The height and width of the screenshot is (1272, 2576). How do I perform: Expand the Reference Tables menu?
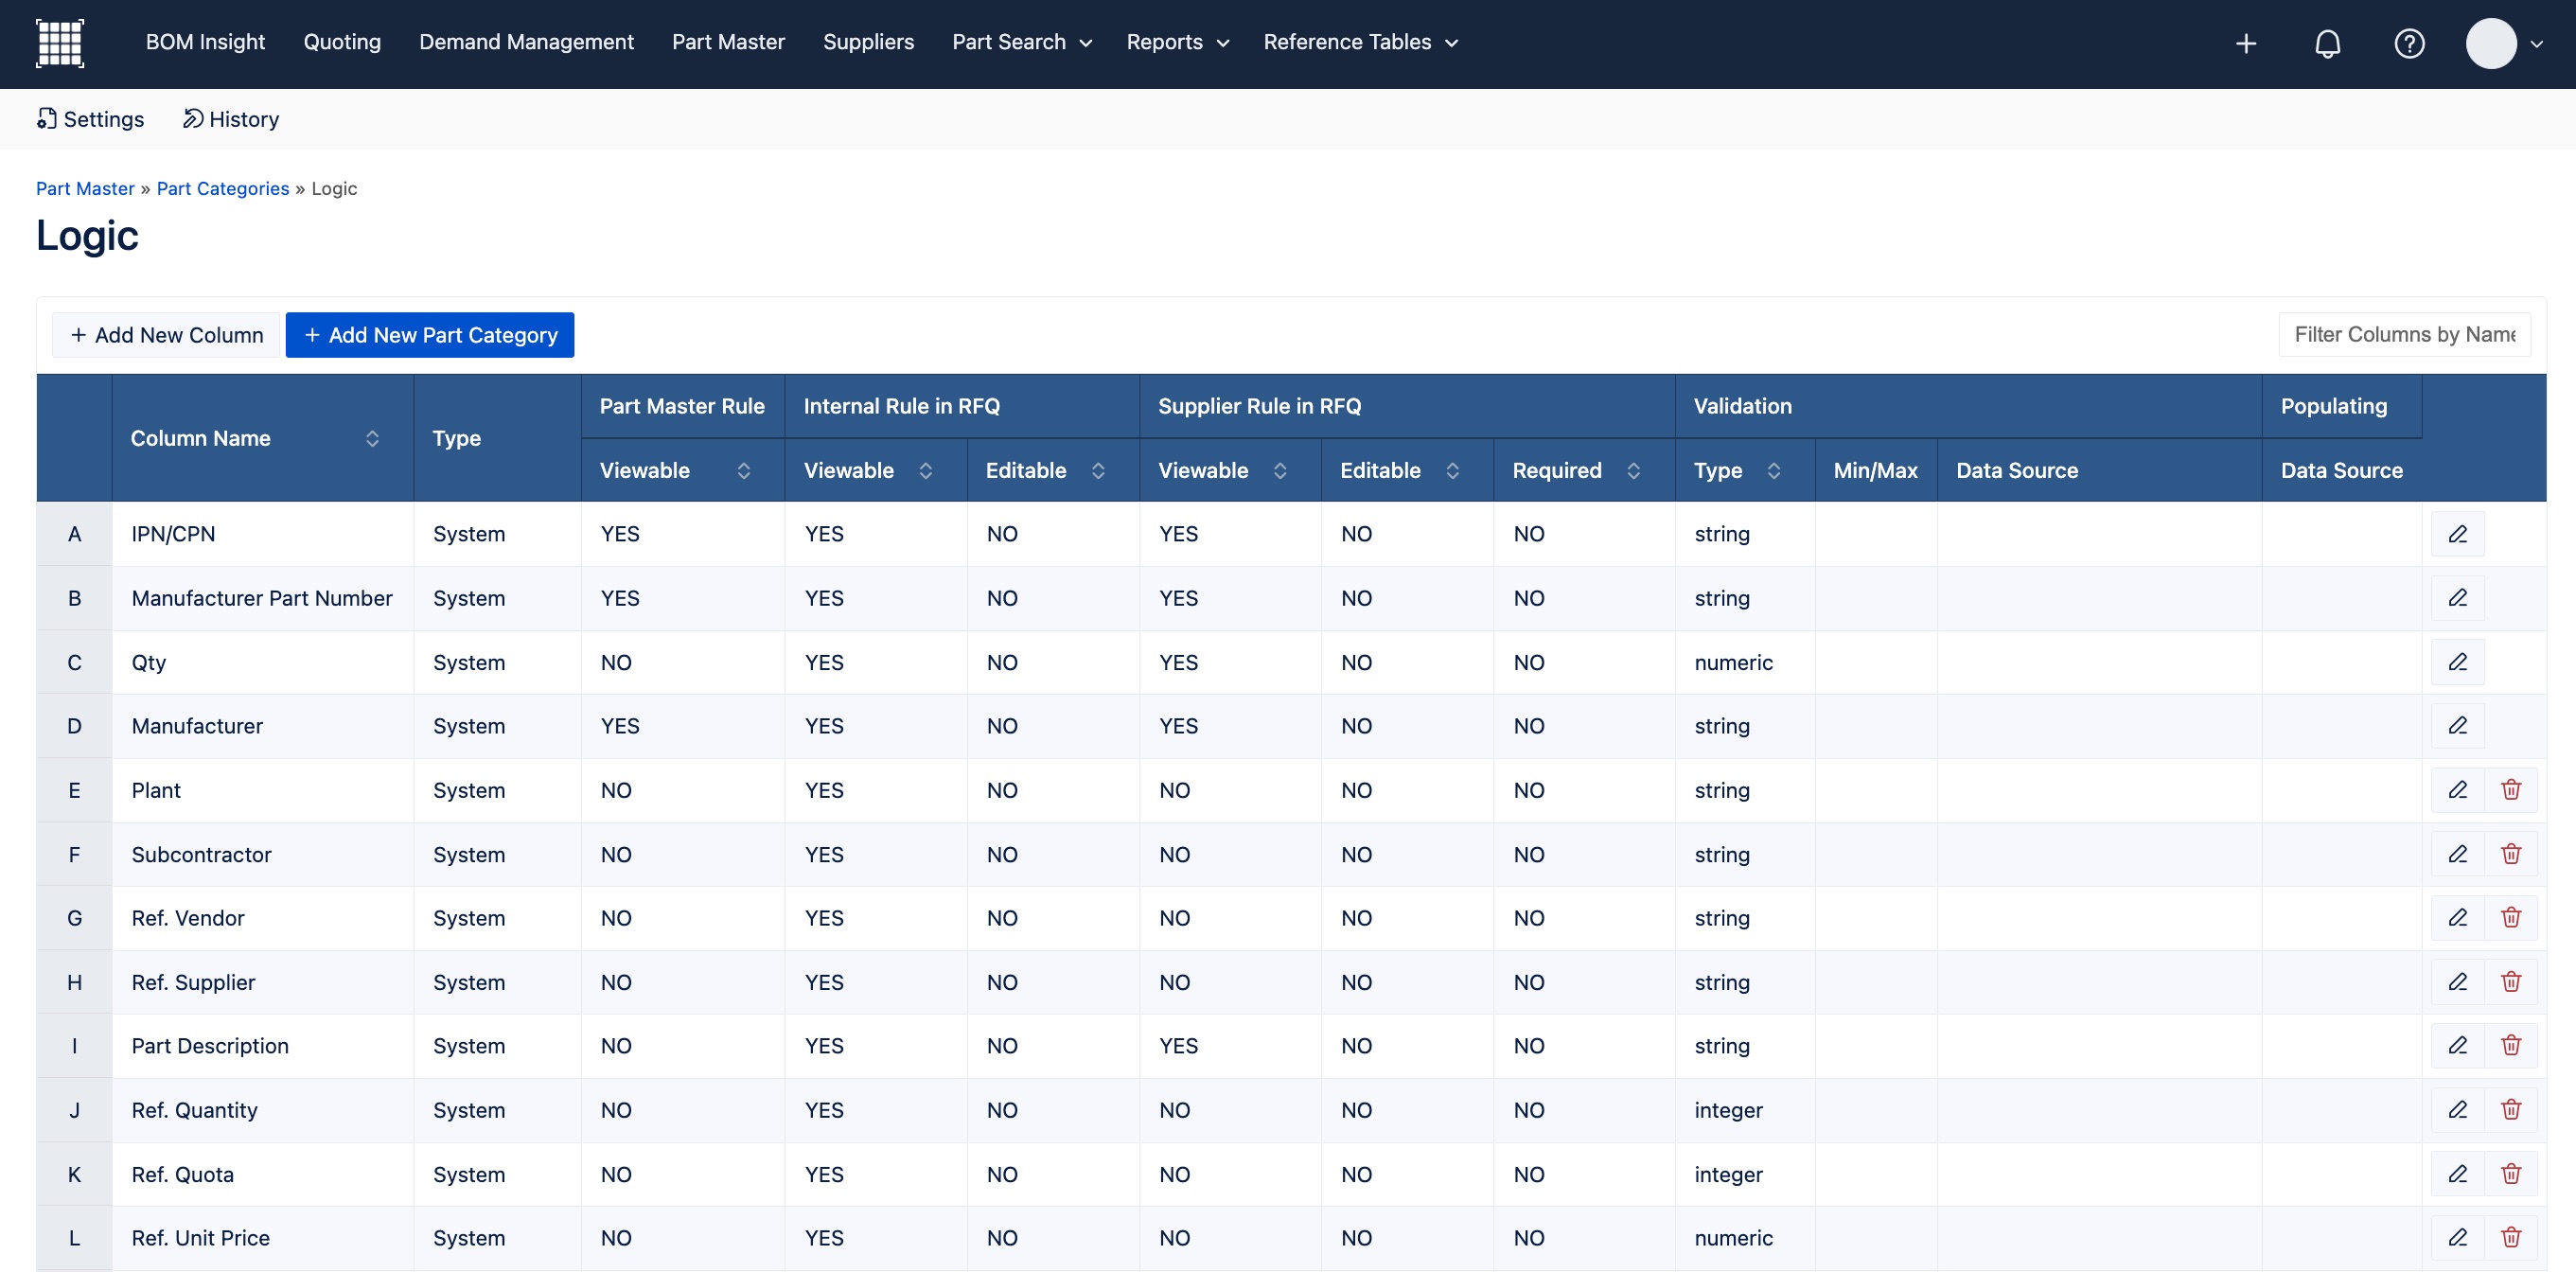1361,42
